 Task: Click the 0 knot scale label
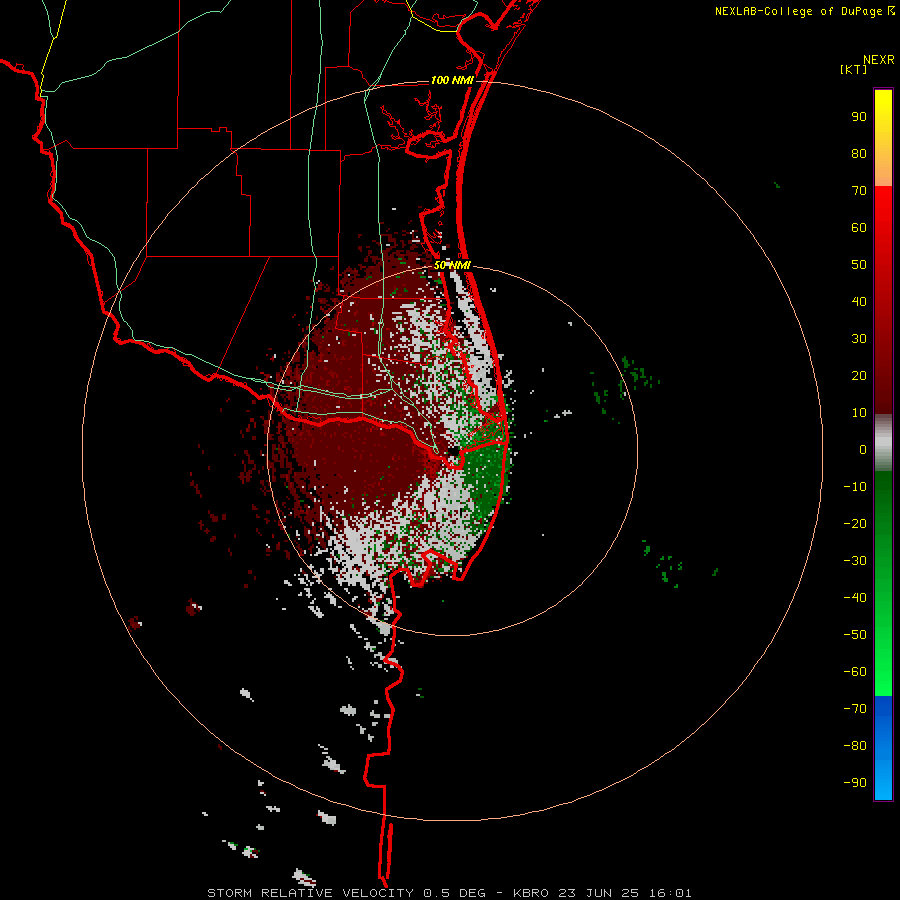[x=863, y=449]
